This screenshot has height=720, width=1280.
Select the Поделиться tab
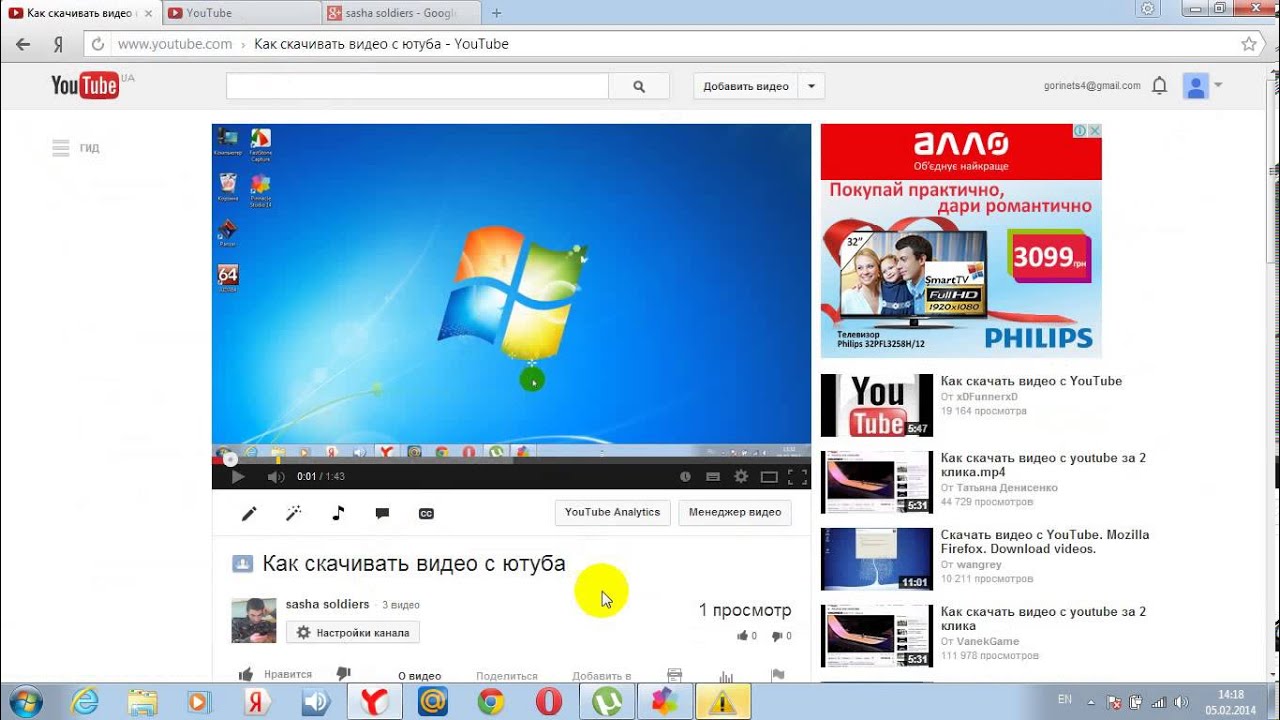point(507,676)
